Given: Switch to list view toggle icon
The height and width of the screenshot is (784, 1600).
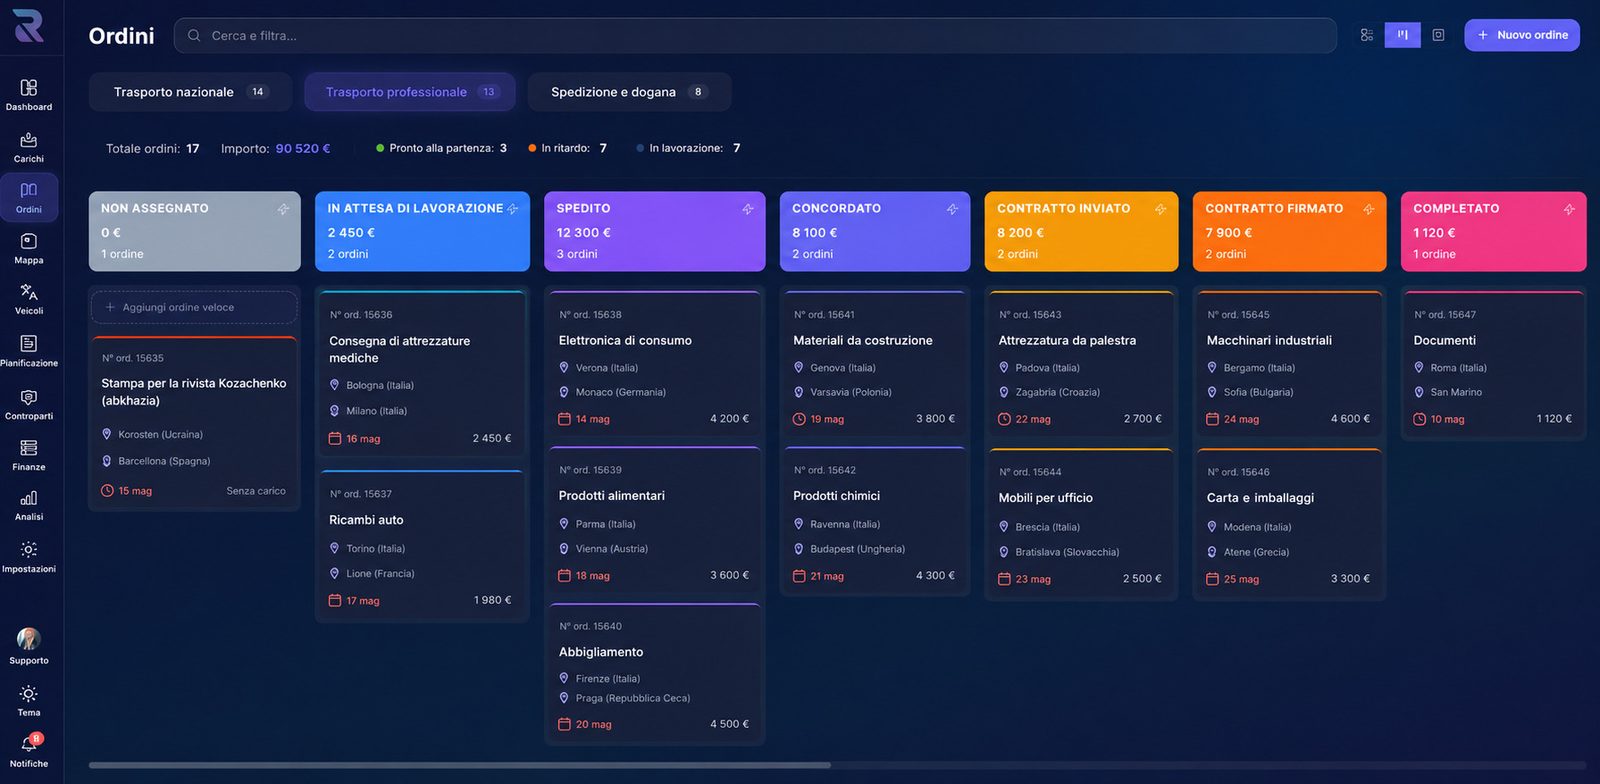Looking at the screenshot, I should 1367,35.
